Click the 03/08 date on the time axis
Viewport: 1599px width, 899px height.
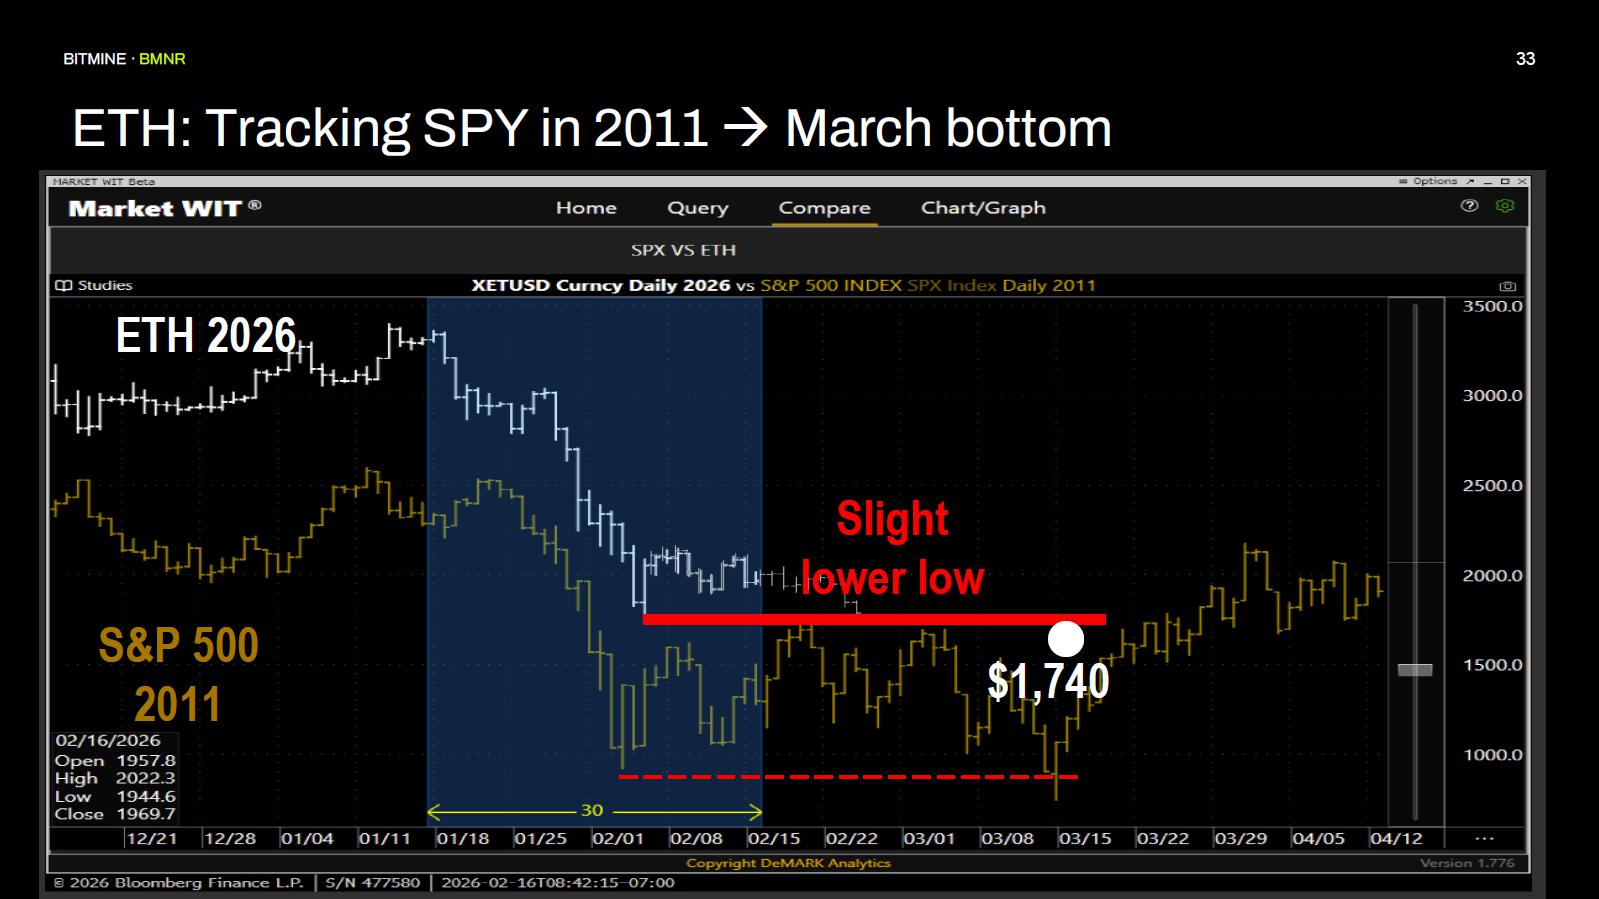tap(1007, 838)
